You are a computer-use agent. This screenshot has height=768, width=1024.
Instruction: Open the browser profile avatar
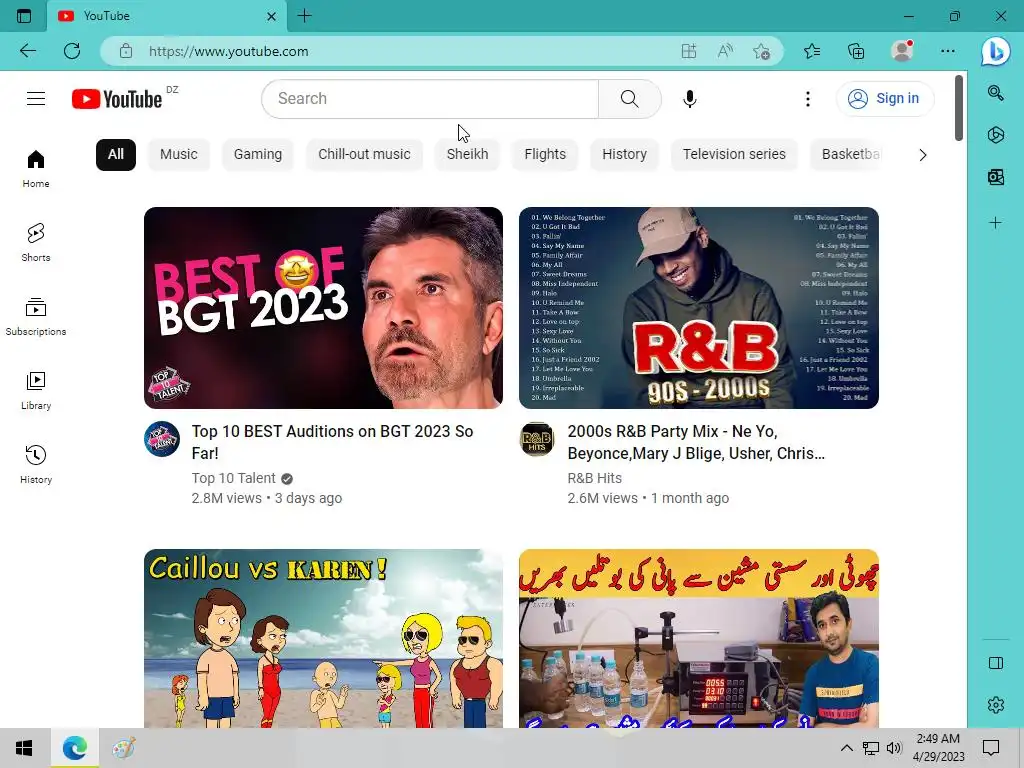(902, 51)
